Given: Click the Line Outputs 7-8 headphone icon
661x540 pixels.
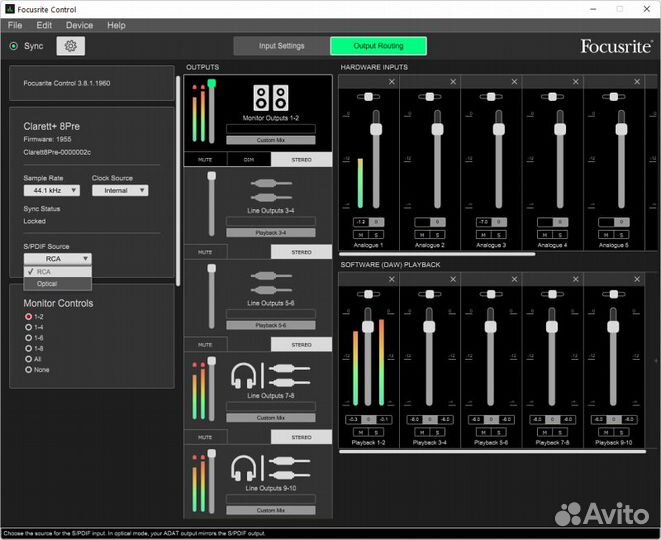Looking at the screenshot, I should pyautogui.click(x=244, y=376).
